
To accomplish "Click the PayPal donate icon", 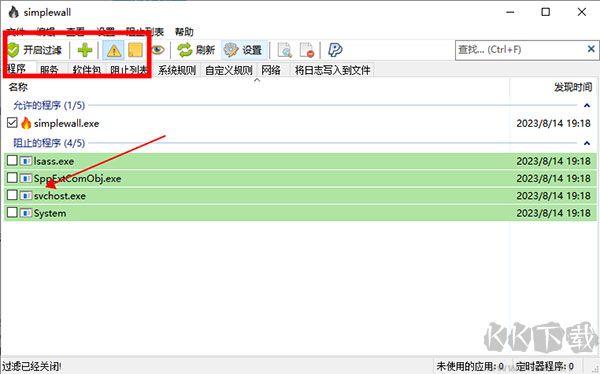I will (335, 50).
